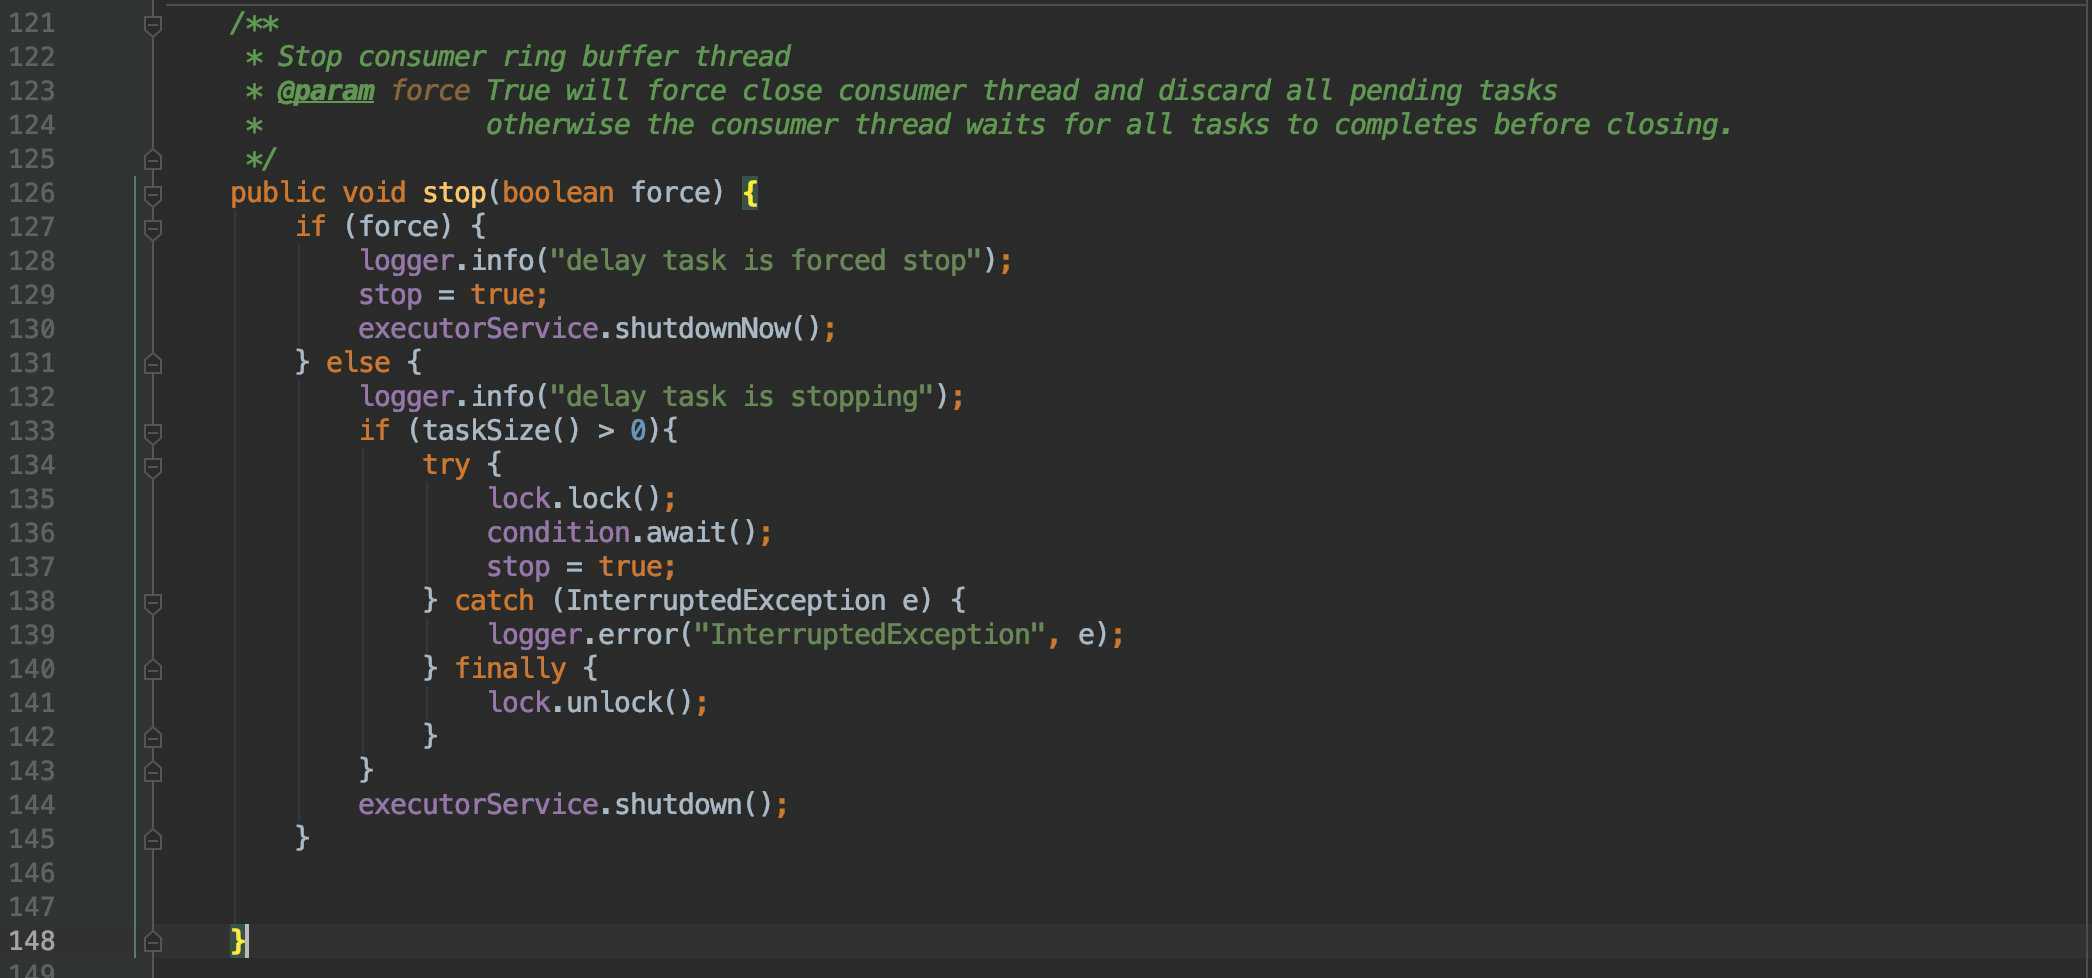Click lock.unlock() on line 141
Screen dimensions: 2092x978
tap(590, 703)
